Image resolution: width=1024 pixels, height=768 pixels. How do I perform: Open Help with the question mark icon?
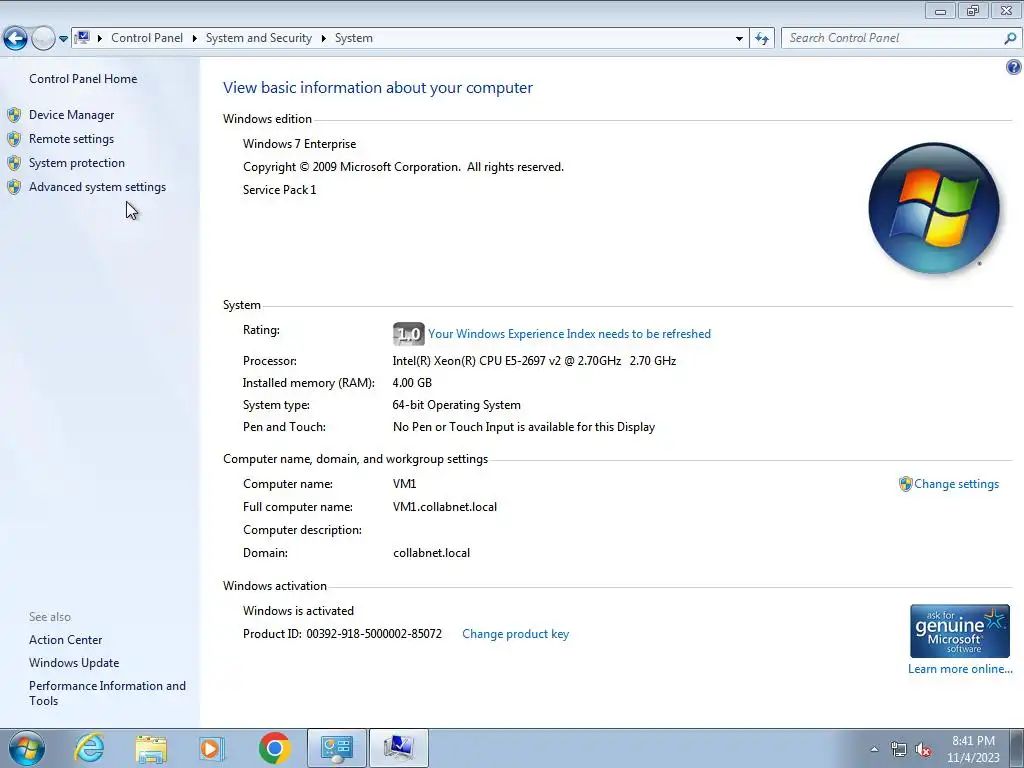[1014, 67]
